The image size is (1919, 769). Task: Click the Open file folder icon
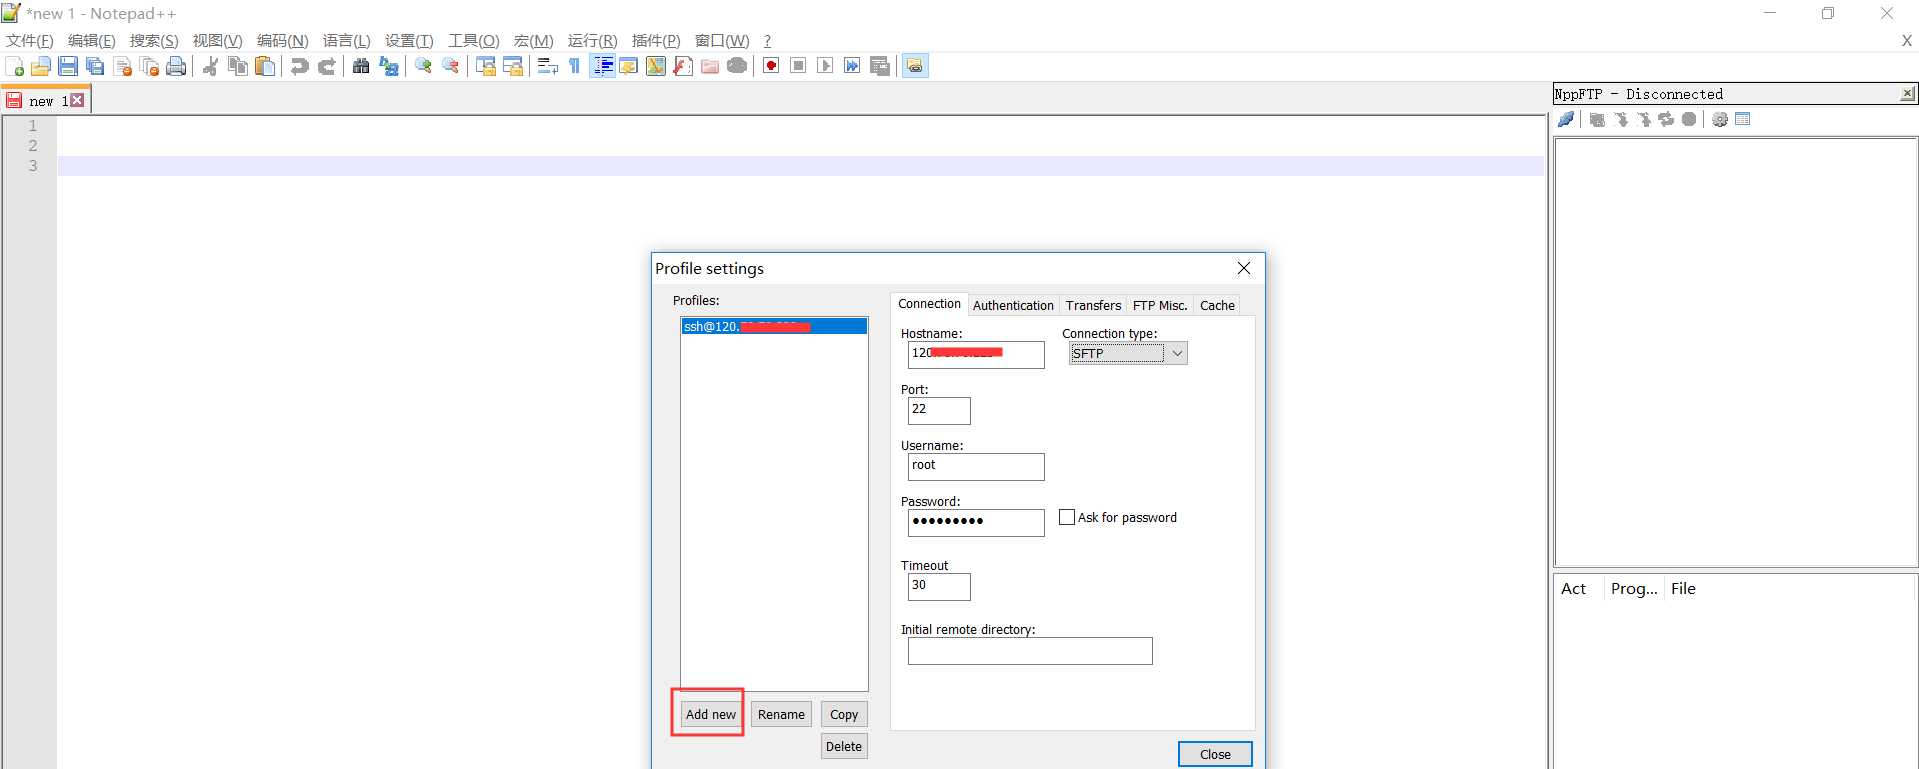tap(41, 66)
